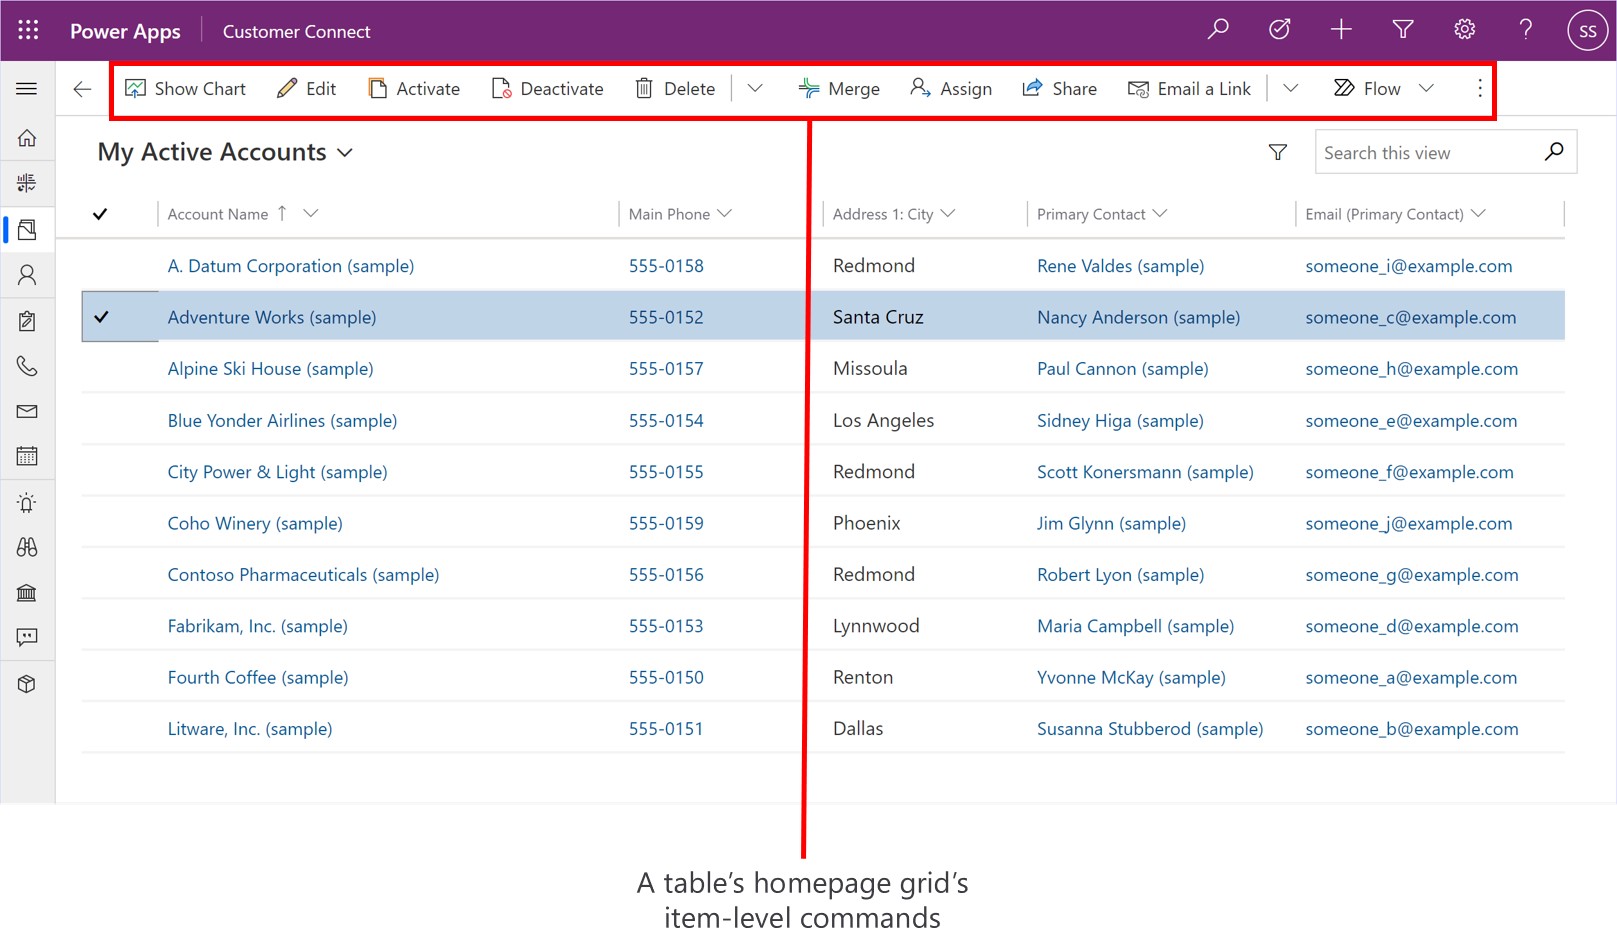Open the Flow dropdown chevron

pyautogui.click(x=1427, y=89)
